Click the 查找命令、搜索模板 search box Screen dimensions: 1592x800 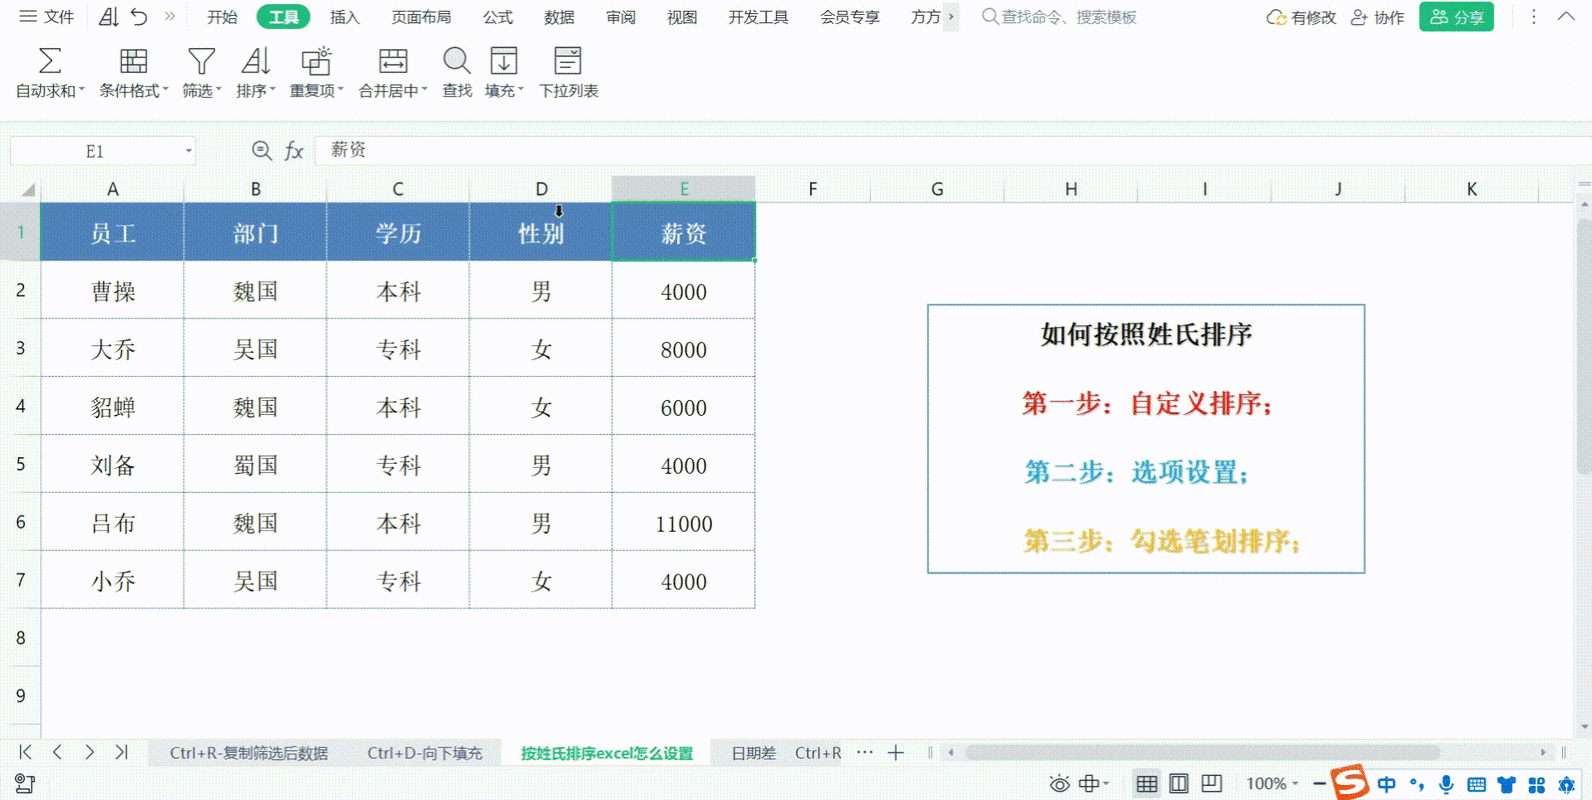tap(1060, 17)
